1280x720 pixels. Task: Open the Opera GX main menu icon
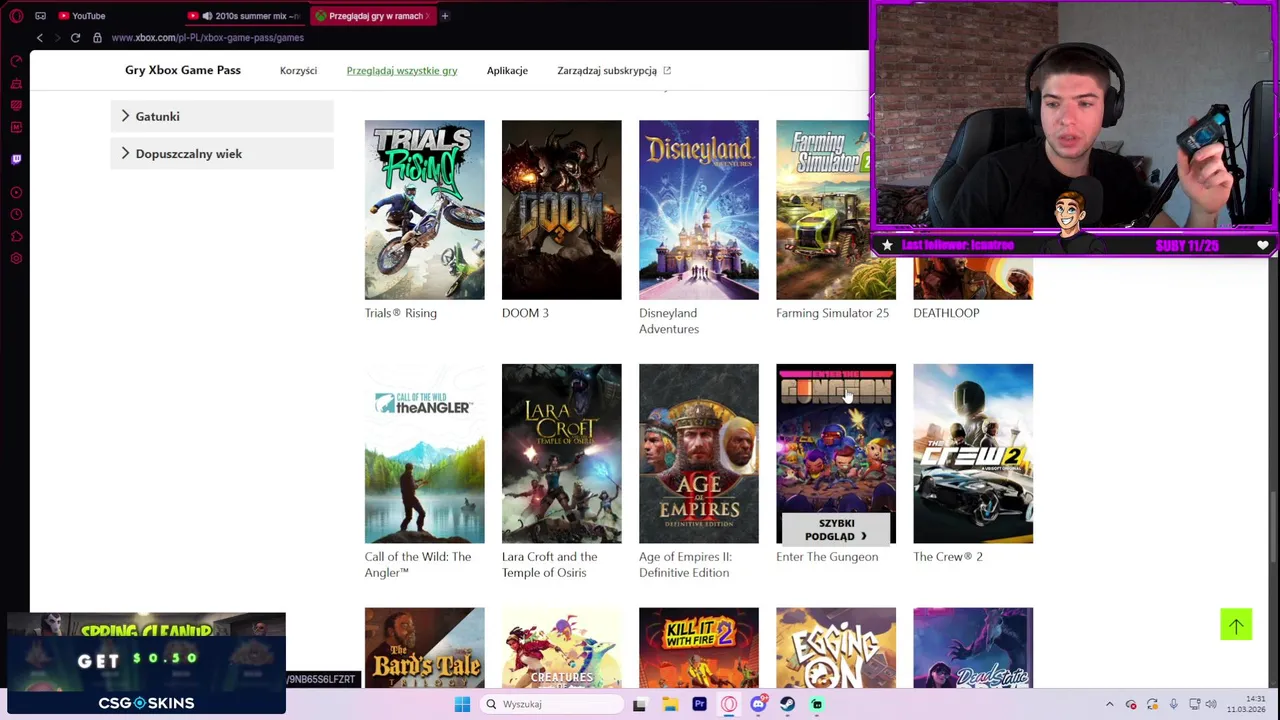(x=16, y=16)
